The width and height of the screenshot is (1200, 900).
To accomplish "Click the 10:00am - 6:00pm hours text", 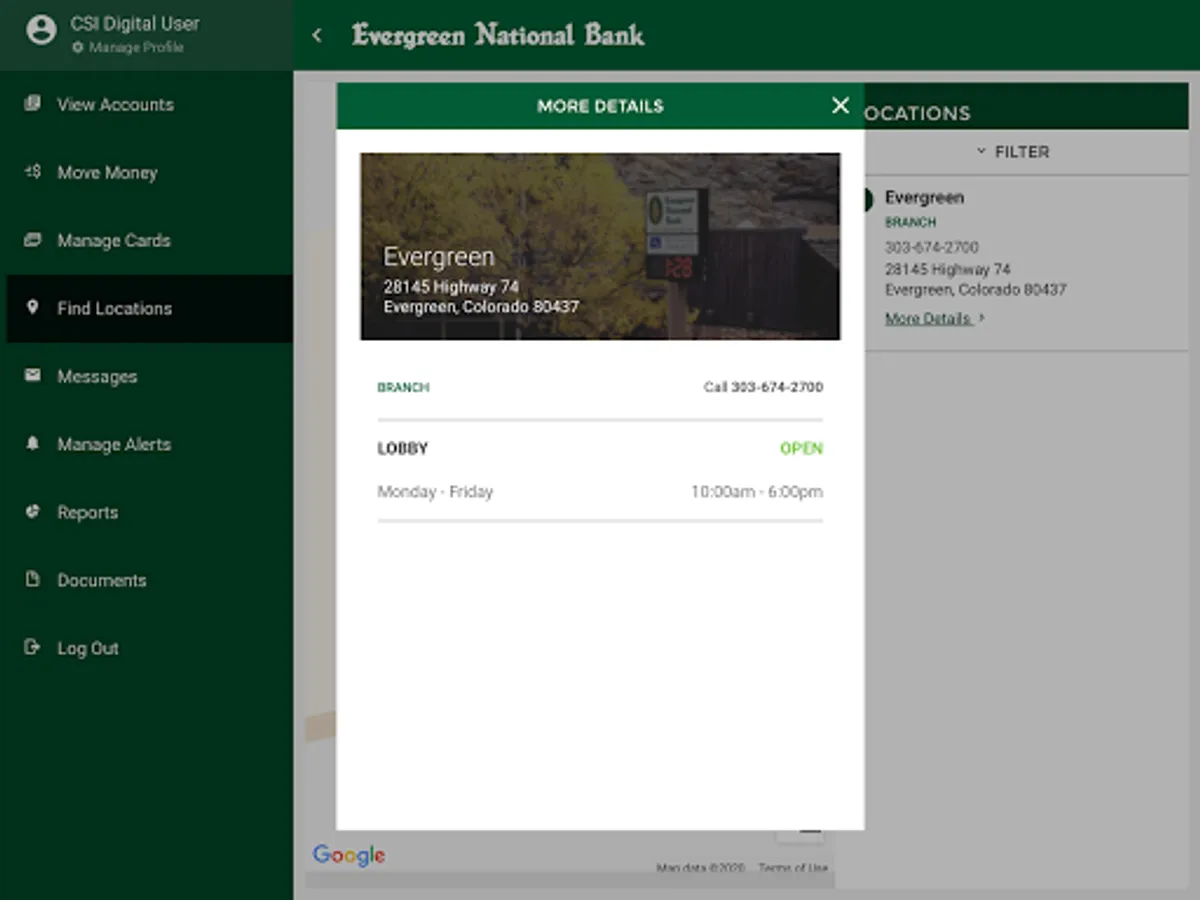I will (757, 492).
